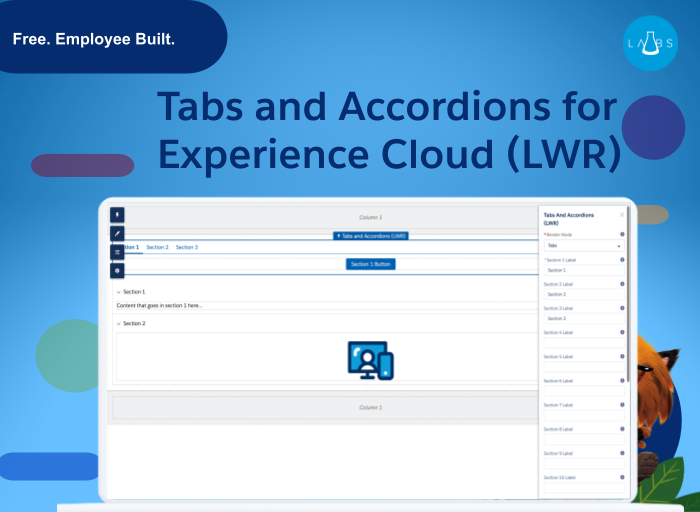Collapse the Section 1 accordion
This screenshot has height=512, width=700.
coord(119,292)
